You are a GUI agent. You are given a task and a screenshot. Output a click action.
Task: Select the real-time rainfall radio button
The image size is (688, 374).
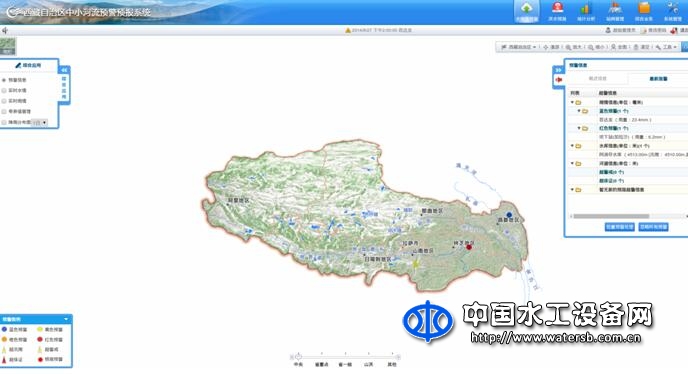4,101
